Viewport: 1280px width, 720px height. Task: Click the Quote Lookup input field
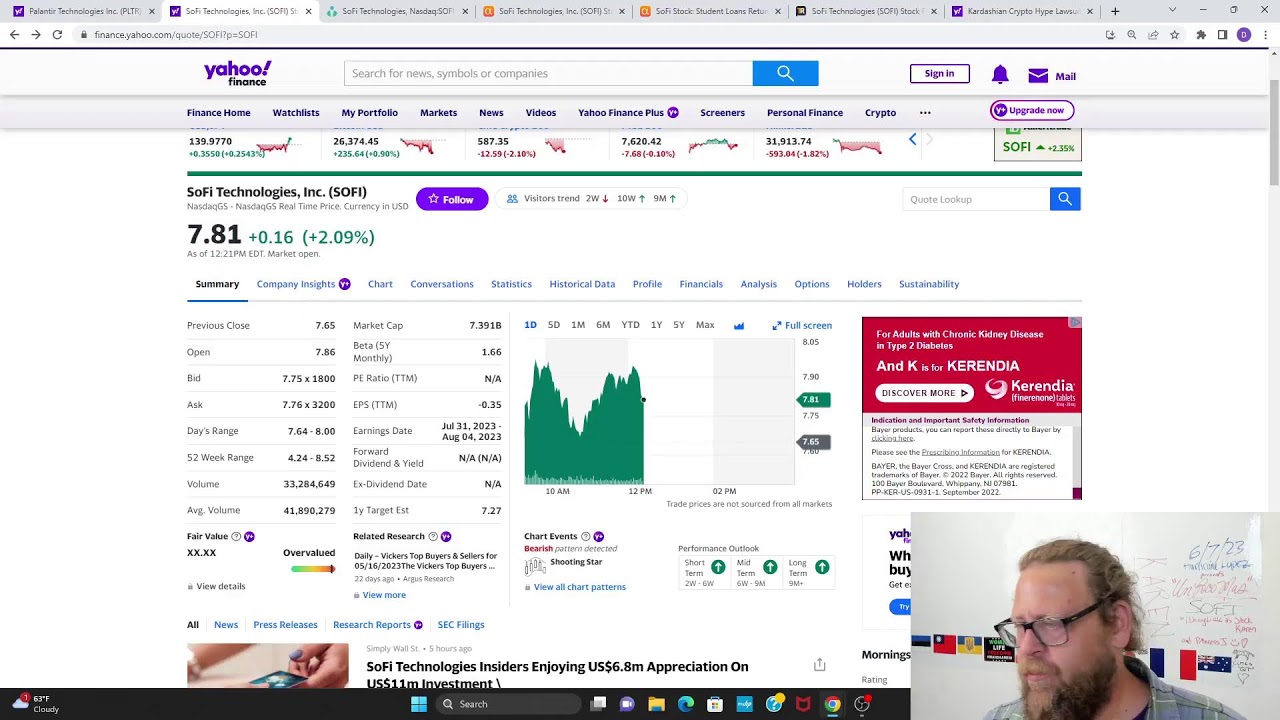[x=976, y=199]
